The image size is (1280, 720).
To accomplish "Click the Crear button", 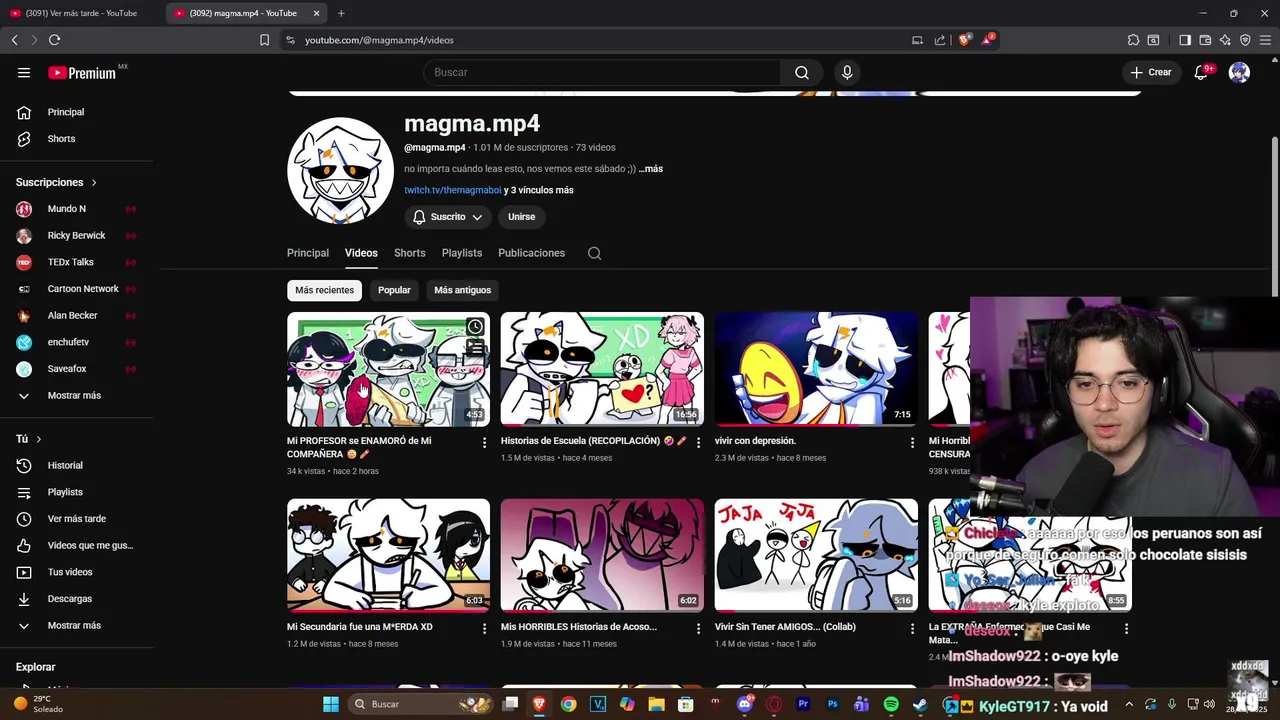I will click(1151, 72).
